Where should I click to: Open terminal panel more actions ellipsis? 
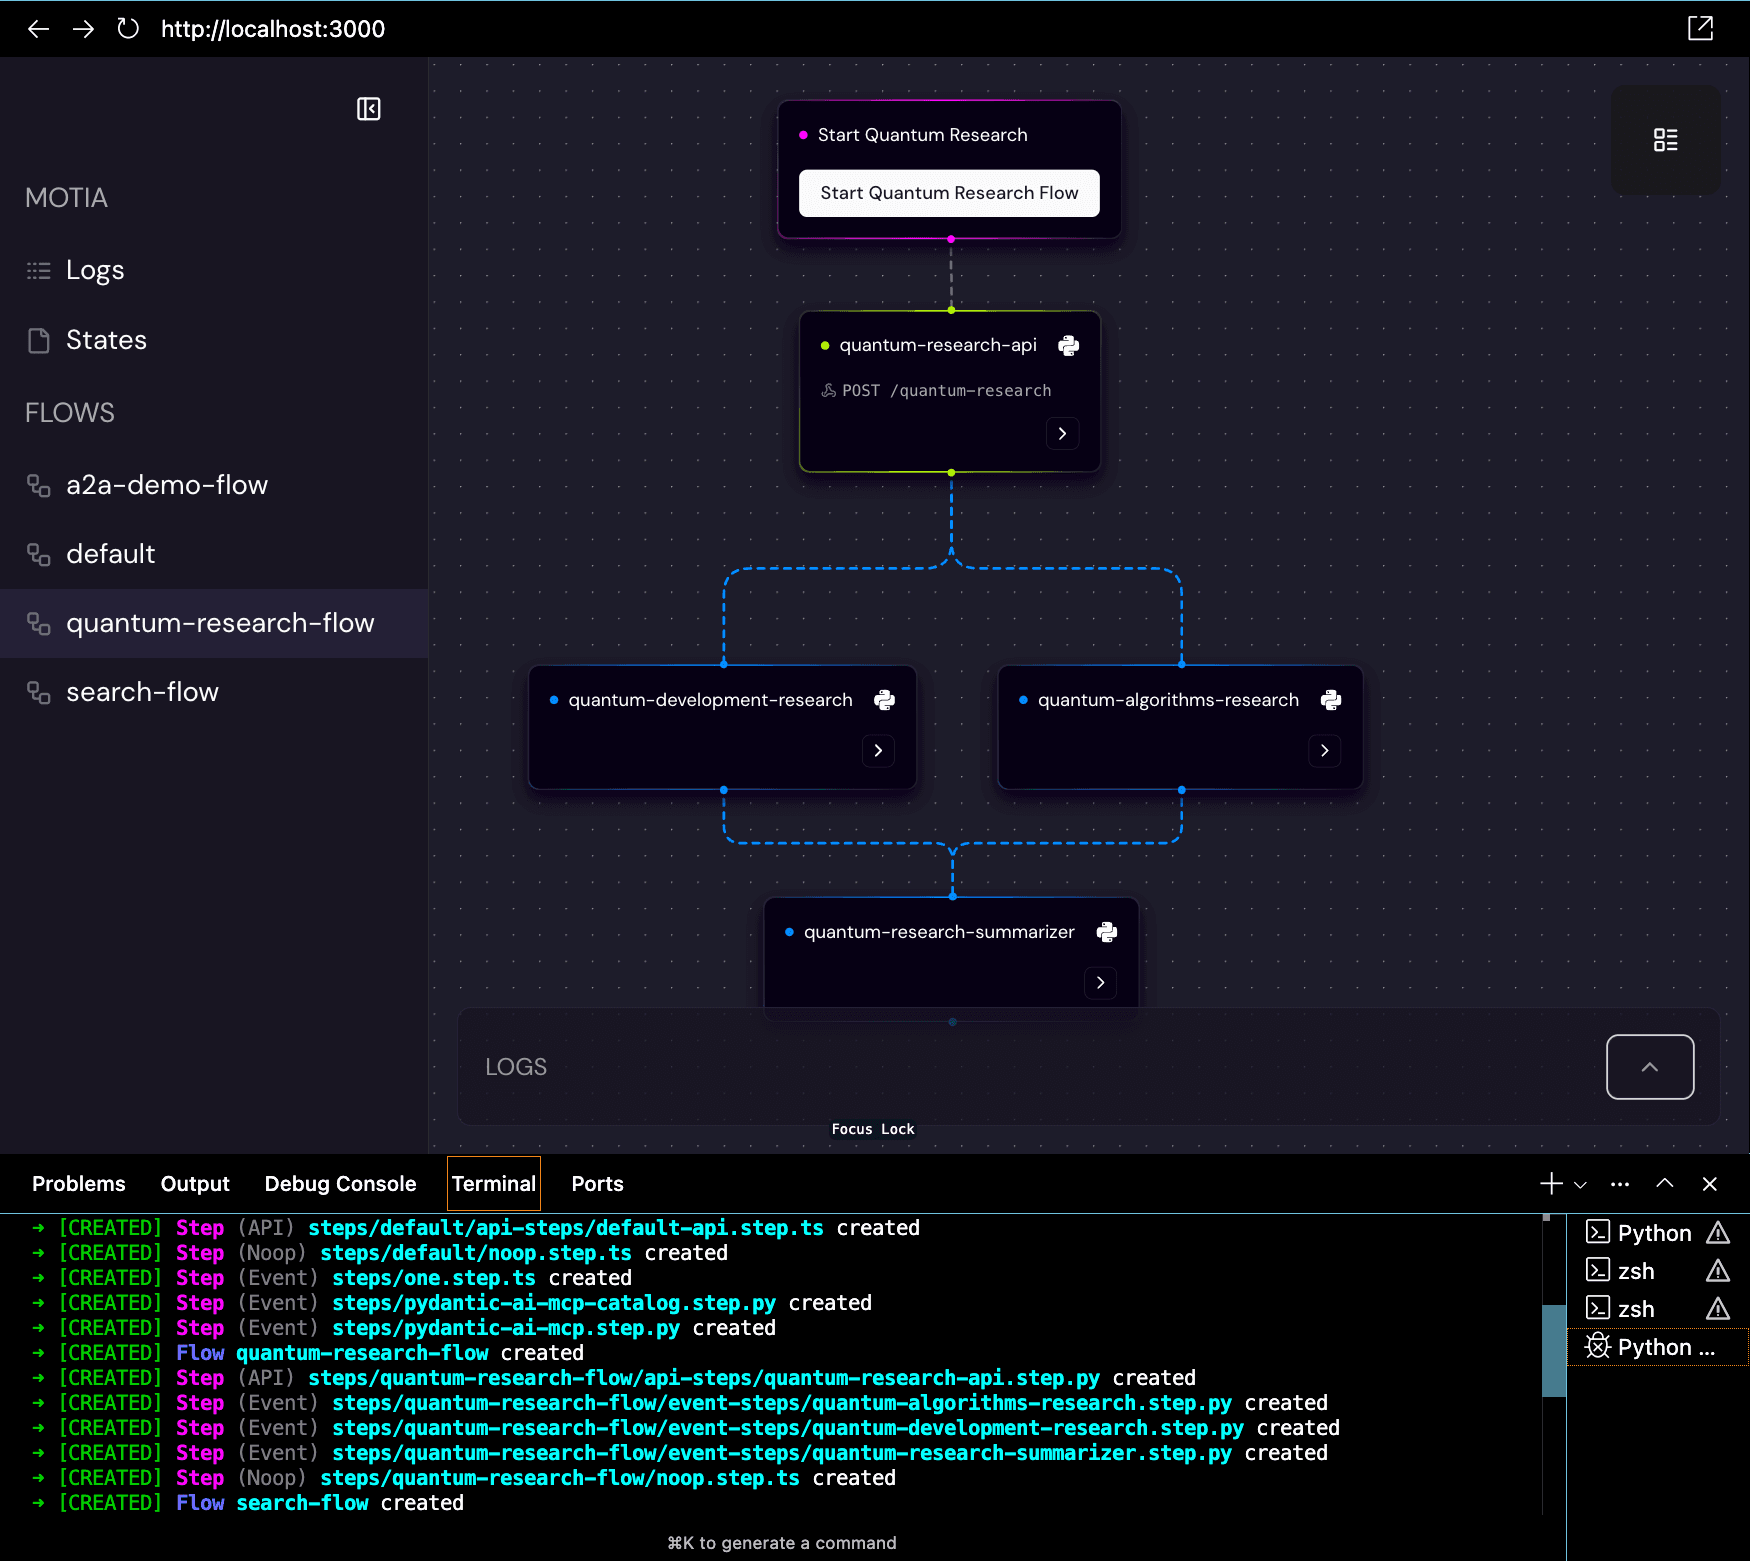(x=1620, y=1184)
